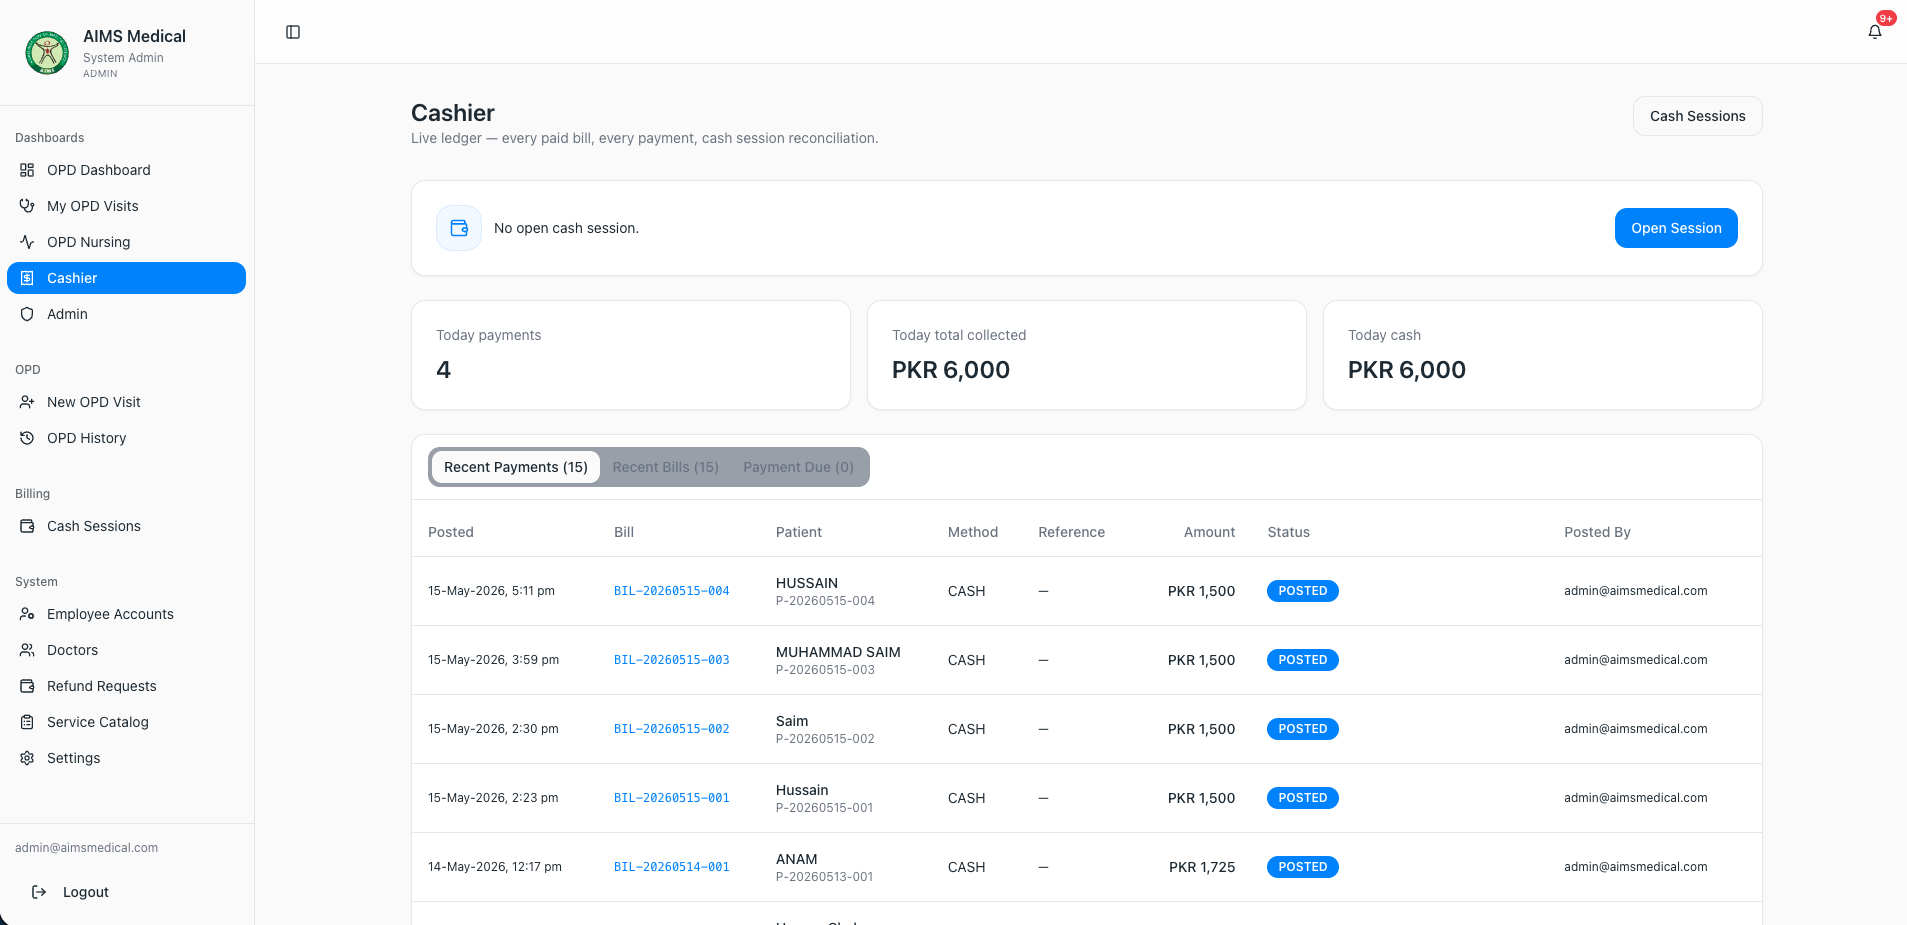The height and width of the screenshot is (925, 1907).
Task: Click the Today cash card
Action: pos(1543,355)
